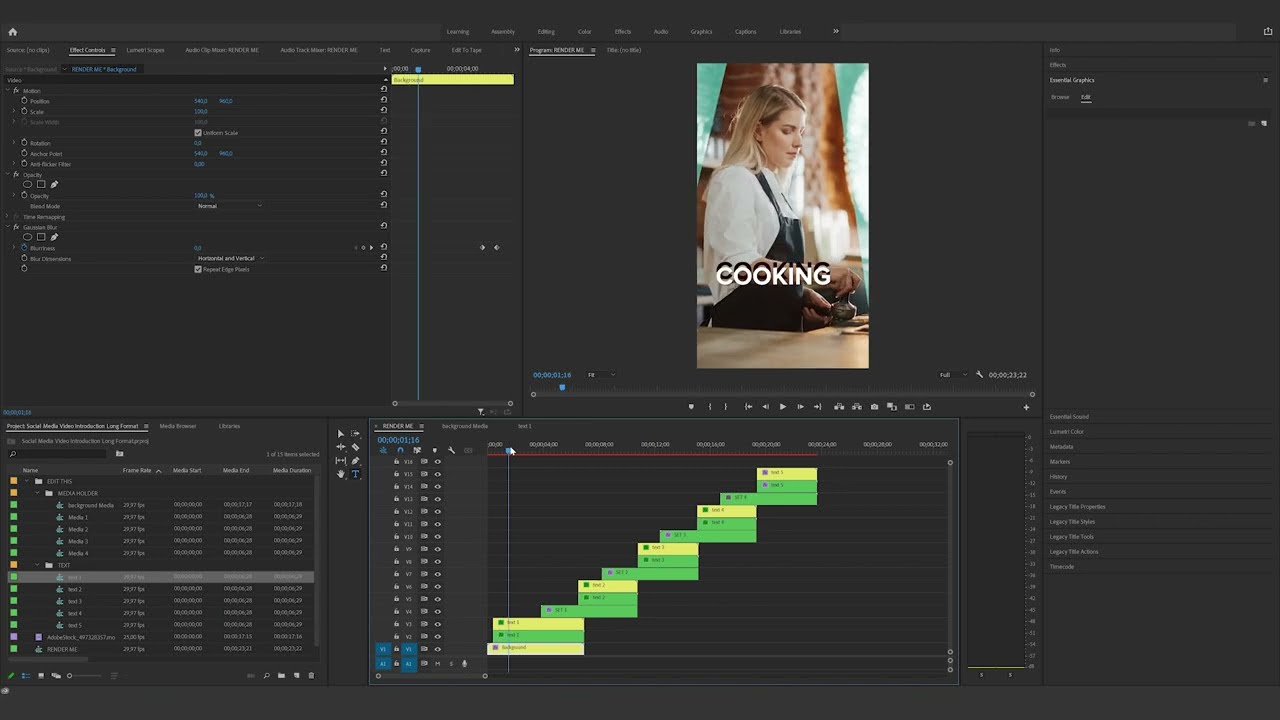Solo audio track A1
1280x720 pixels.
point(450,663)
